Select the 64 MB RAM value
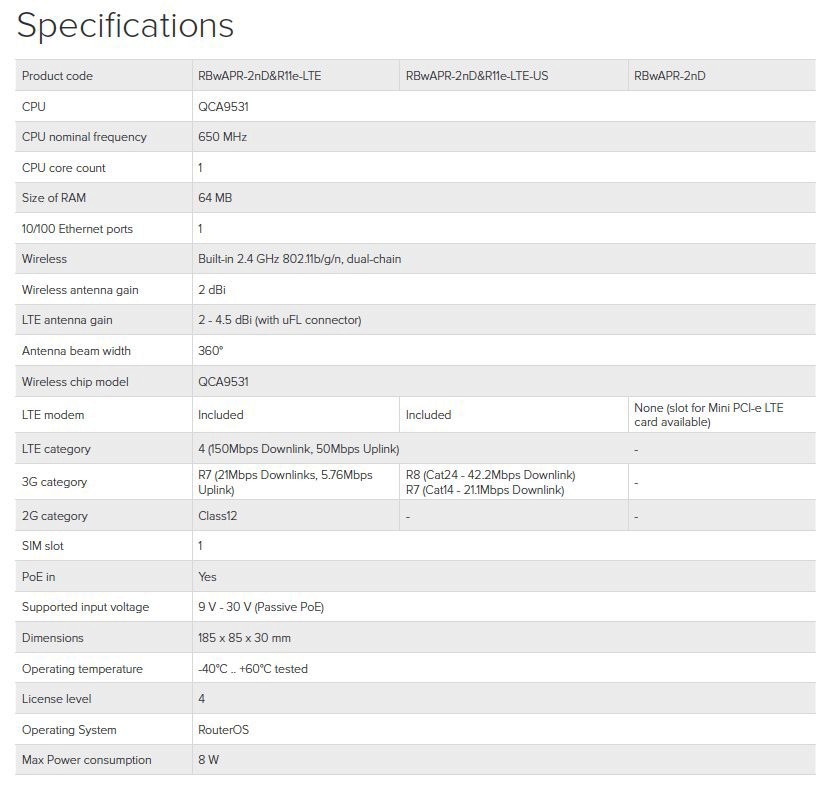The height and width of the screenshot is (785, 823). [215, 198]
